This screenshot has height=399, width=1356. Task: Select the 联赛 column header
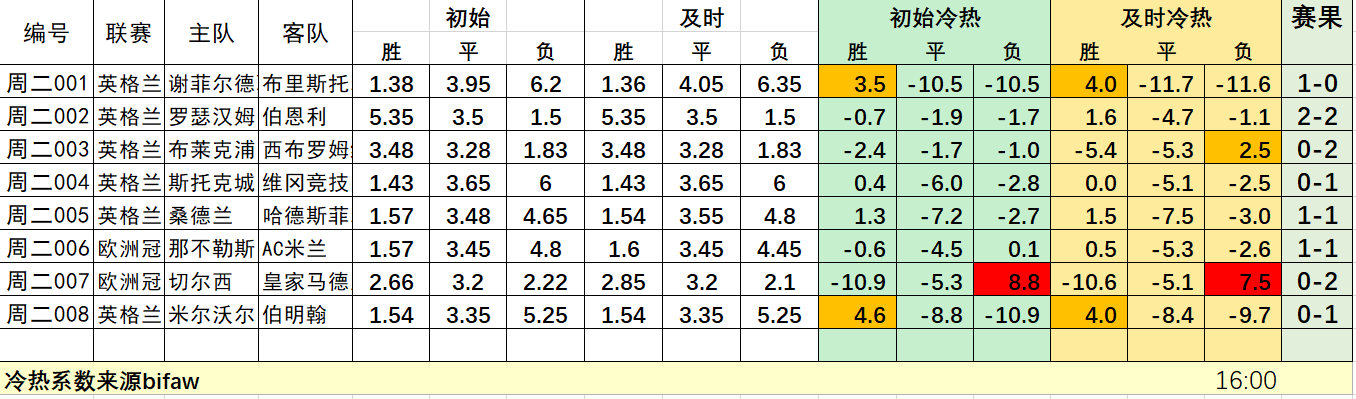tap(129, 33)
